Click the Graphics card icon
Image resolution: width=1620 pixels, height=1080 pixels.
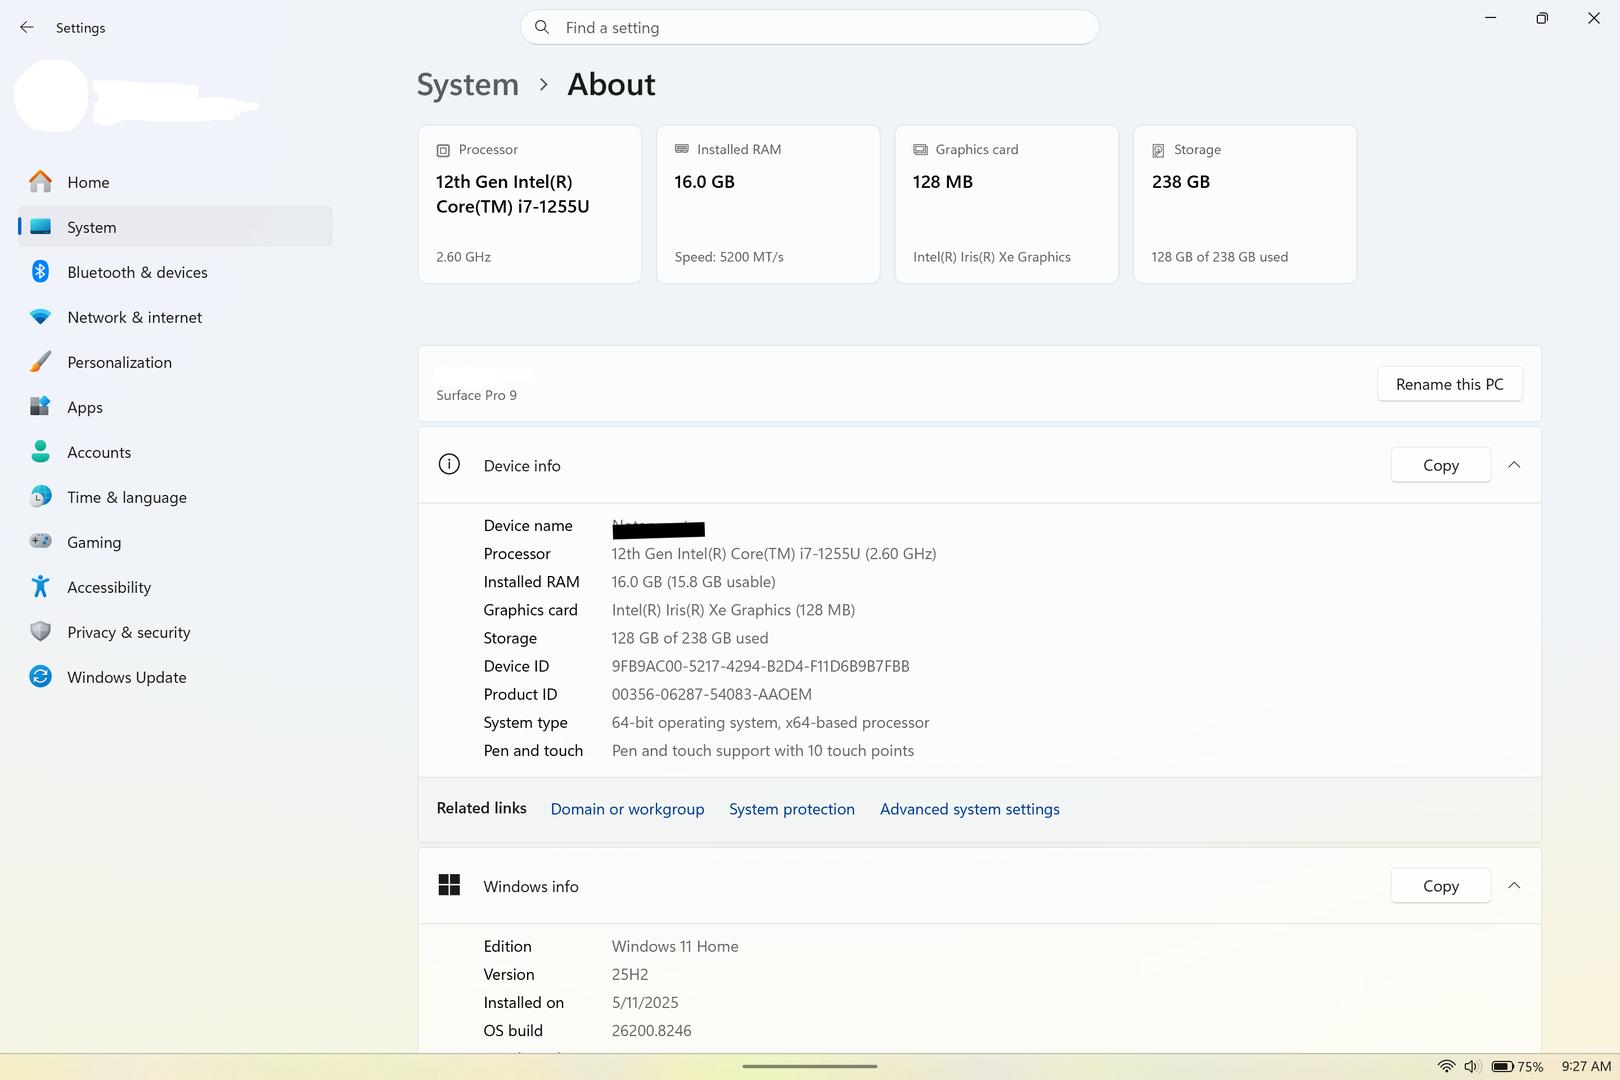coord(920,150)
